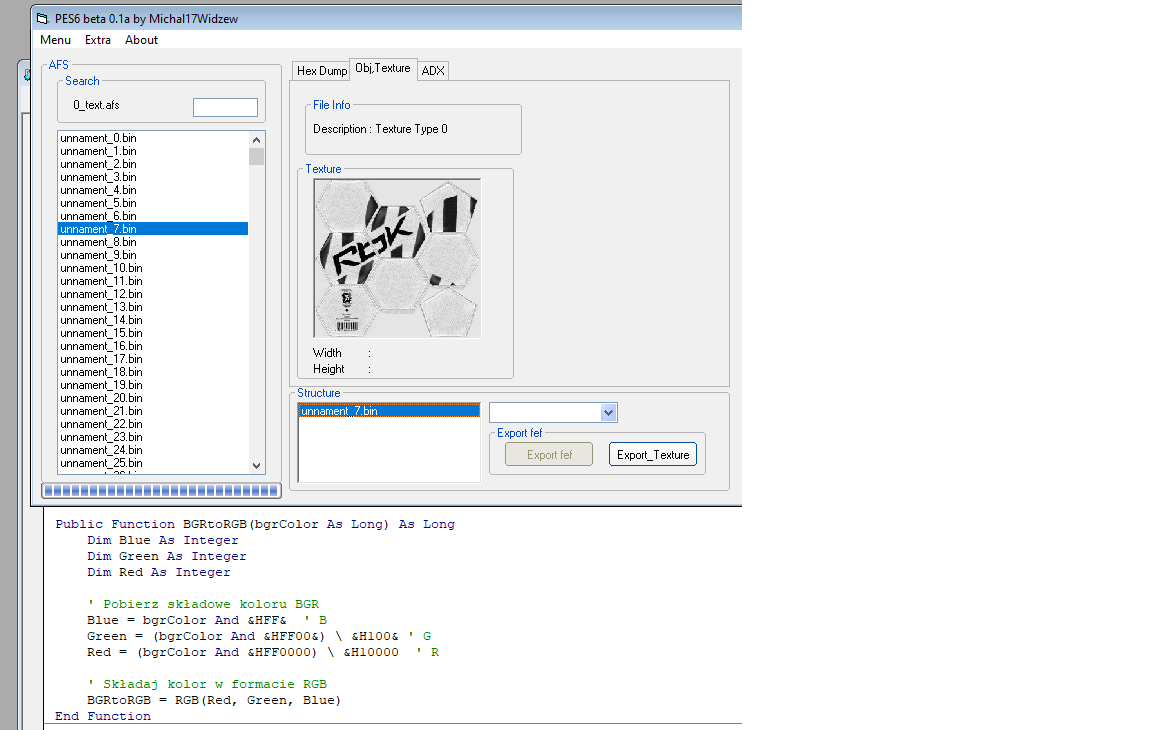Open the About menu

click(141, 40)
